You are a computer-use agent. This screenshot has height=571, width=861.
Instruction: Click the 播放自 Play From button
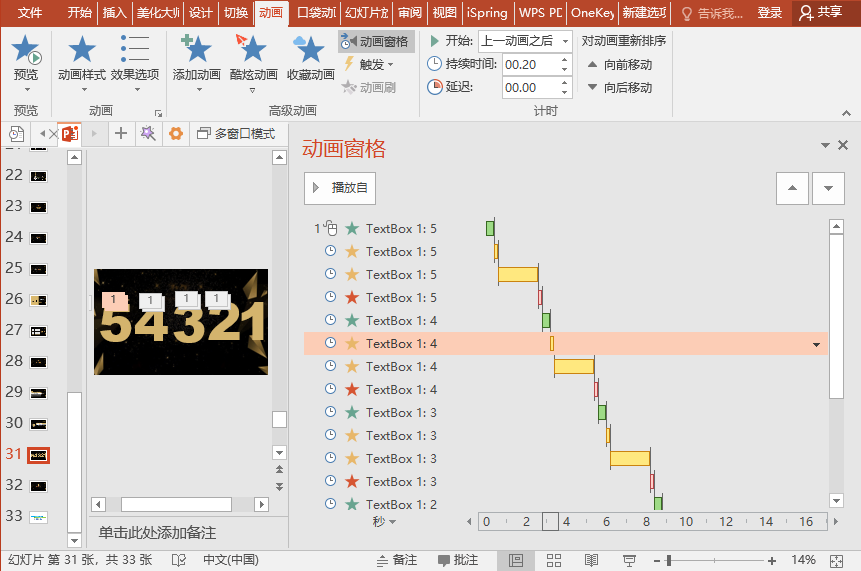340,188
